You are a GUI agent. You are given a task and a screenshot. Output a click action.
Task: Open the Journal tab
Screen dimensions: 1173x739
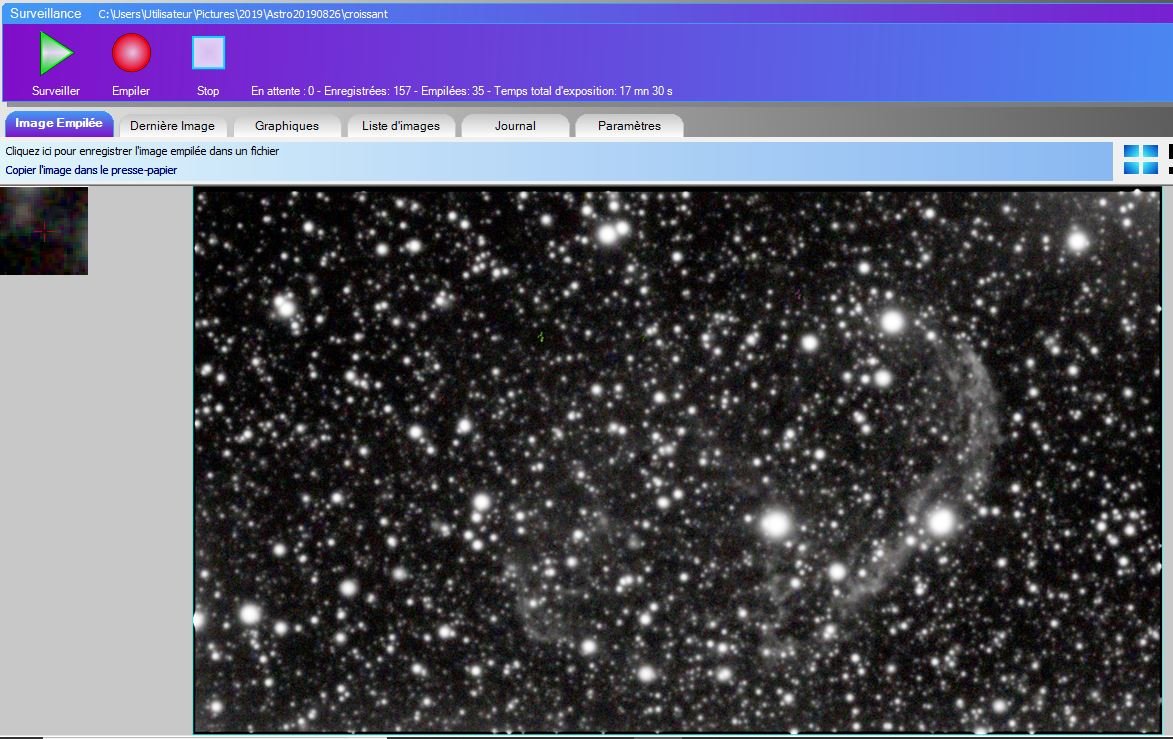point(515,126)
